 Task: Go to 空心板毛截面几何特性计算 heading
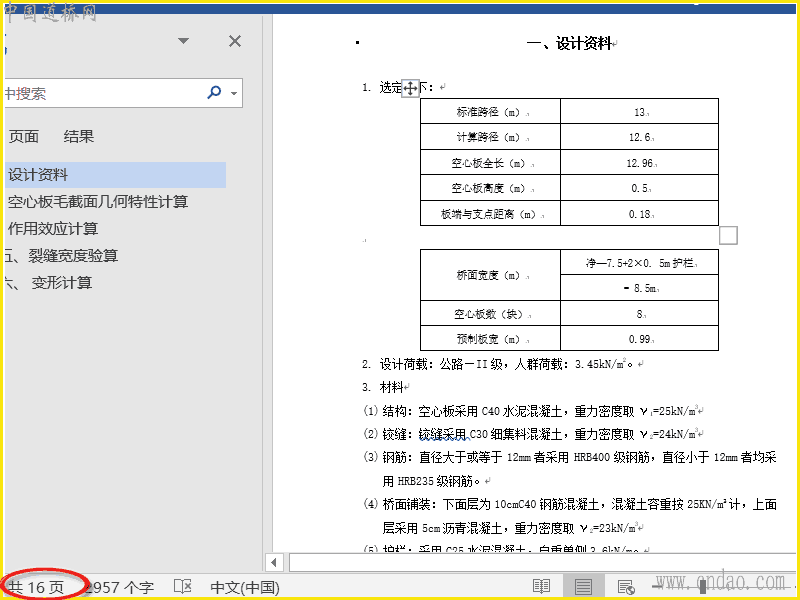[x=97, y=202]
